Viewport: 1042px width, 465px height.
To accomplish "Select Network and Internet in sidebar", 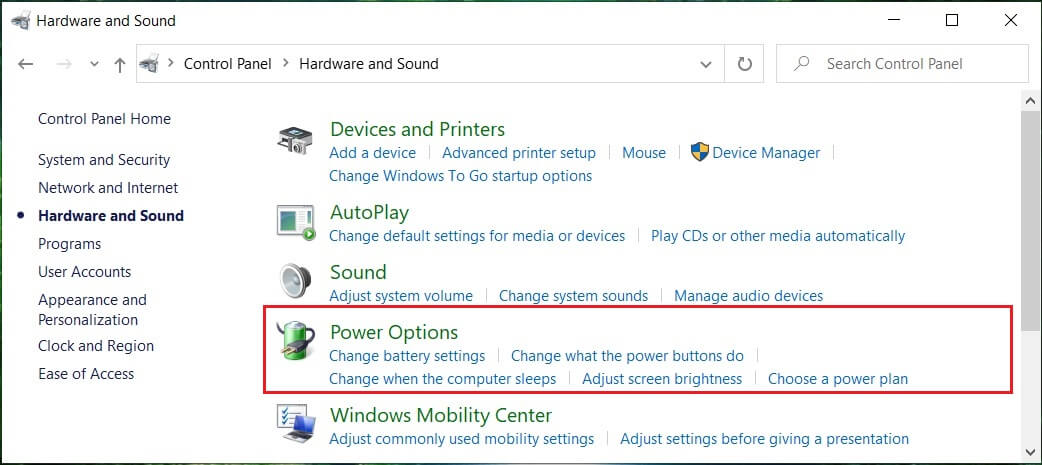I will (108, 188).
